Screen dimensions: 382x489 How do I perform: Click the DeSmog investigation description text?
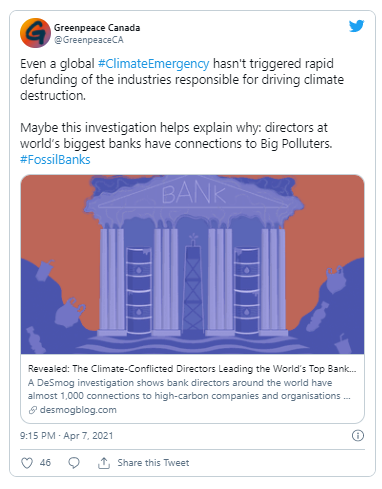click(189, 389)
